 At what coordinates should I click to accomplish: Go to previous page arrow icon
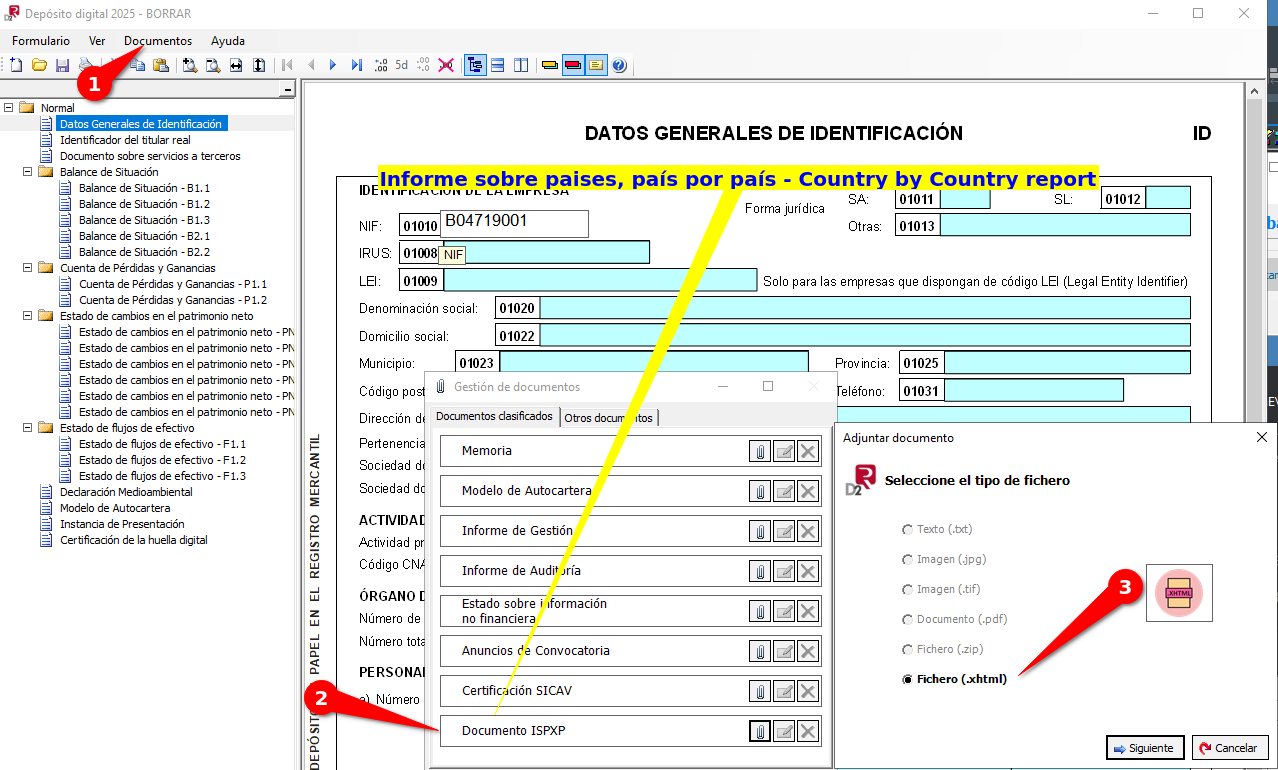tap(311, 65)
